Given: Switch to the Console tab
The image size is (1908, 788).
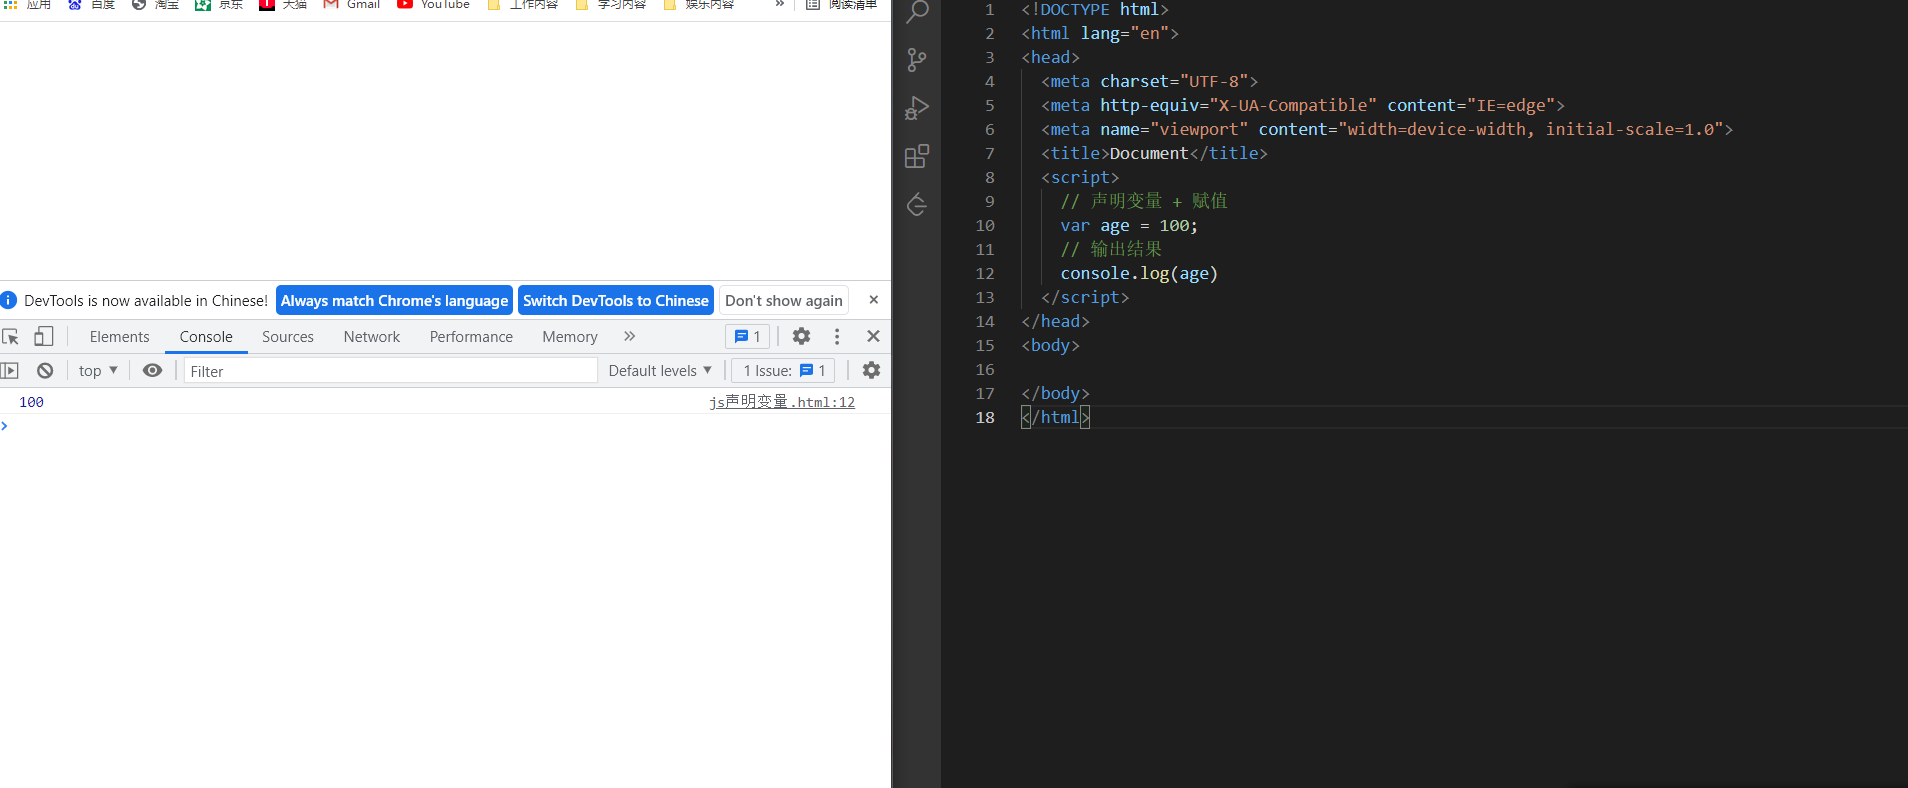Looking at the screenshot, I should pyautogui.click(x=206, y=337).
